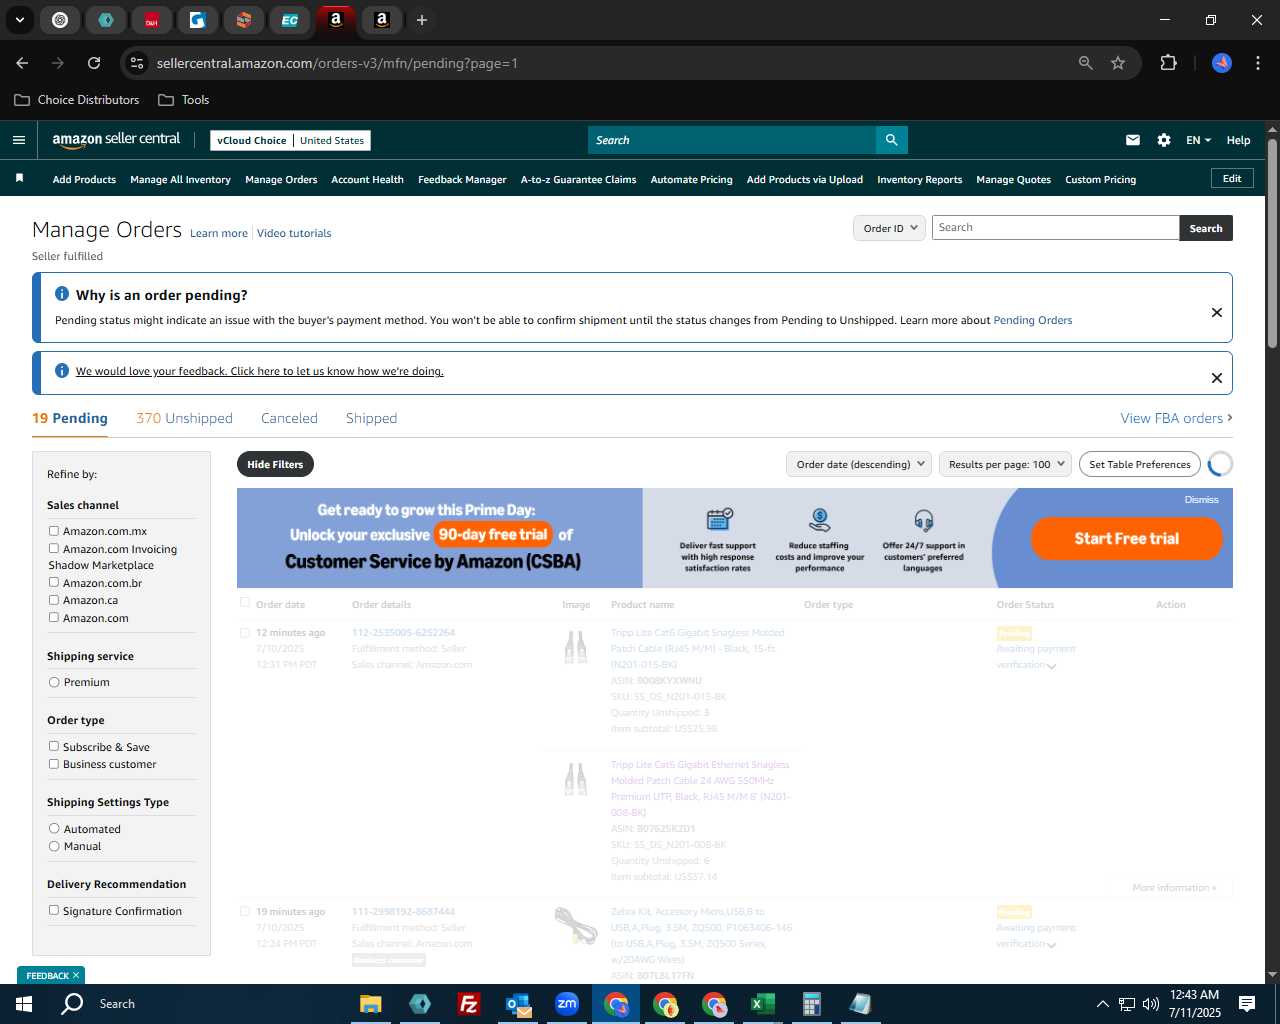Check the Amazon.com sales channel
This screenshot has width=1280, height=1024.
click(x=54, y=617)
